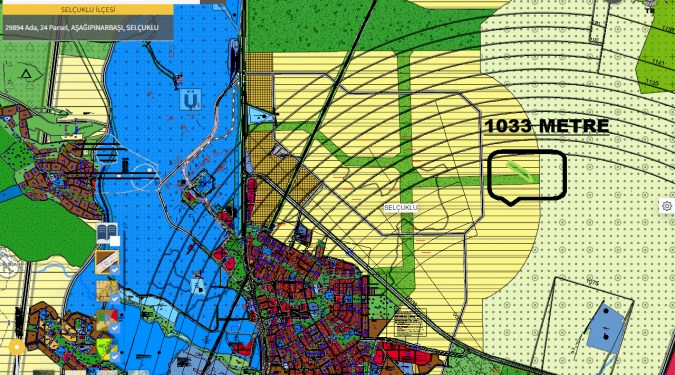The width and height of the screenshot is (675, 375).
Task: Select the multicolor zoning layer thumbnail
Action: (x=107, y=320)
